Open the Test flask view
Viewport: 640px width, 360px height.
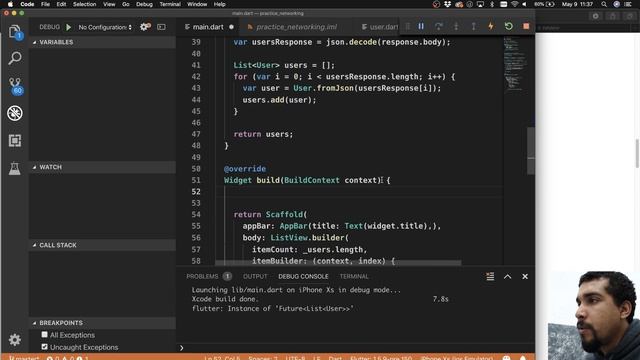click(x=15, y=168)
